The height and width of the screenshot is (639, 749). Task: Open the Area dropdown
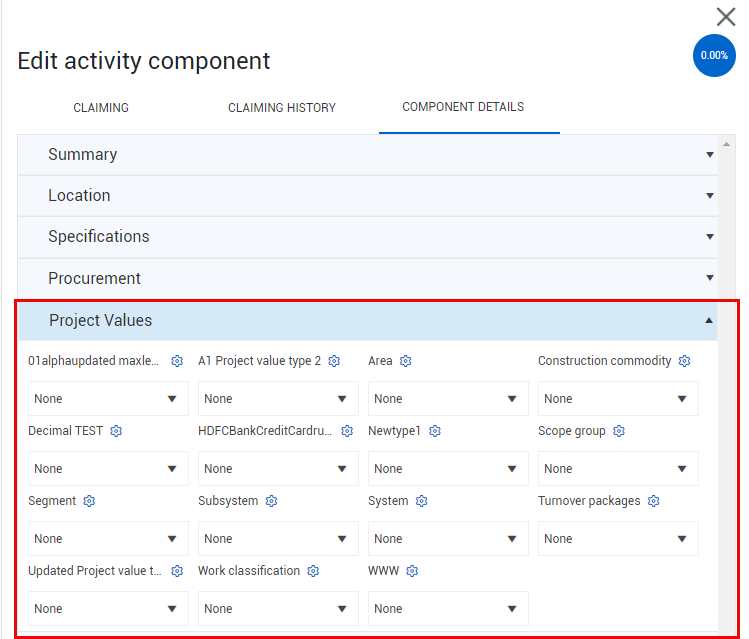coord(448,399)
